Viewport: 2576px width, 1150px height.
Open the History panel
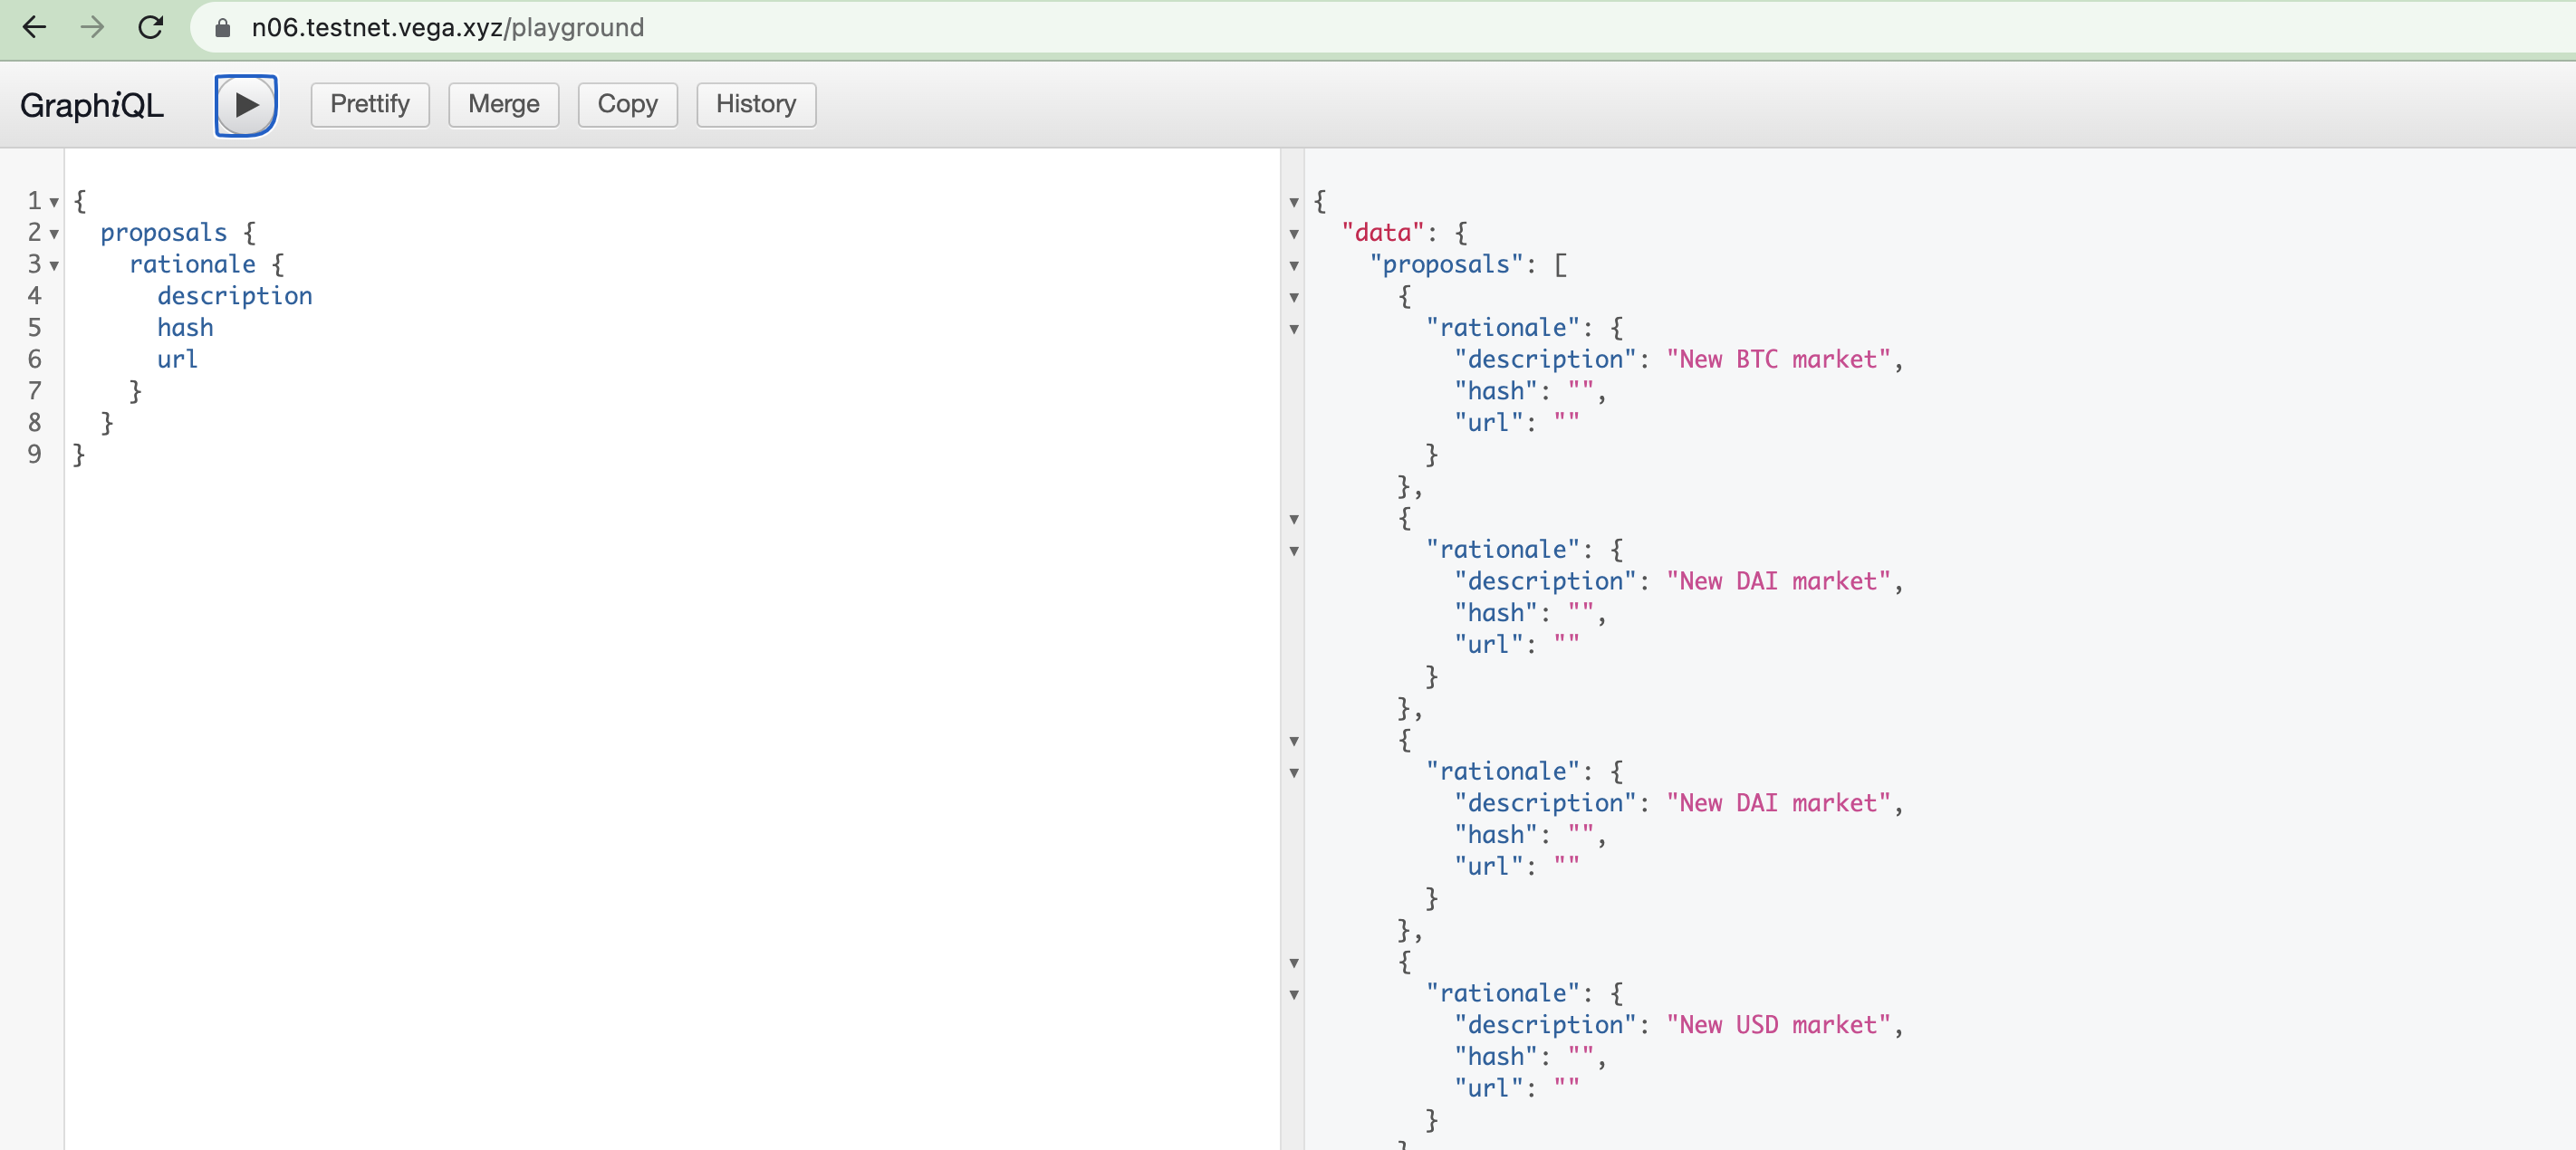click(x=755, y=104)
